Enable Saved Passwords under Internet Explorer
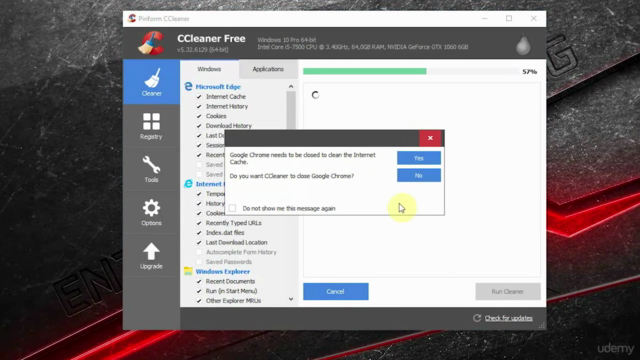 tap(199, 262)
